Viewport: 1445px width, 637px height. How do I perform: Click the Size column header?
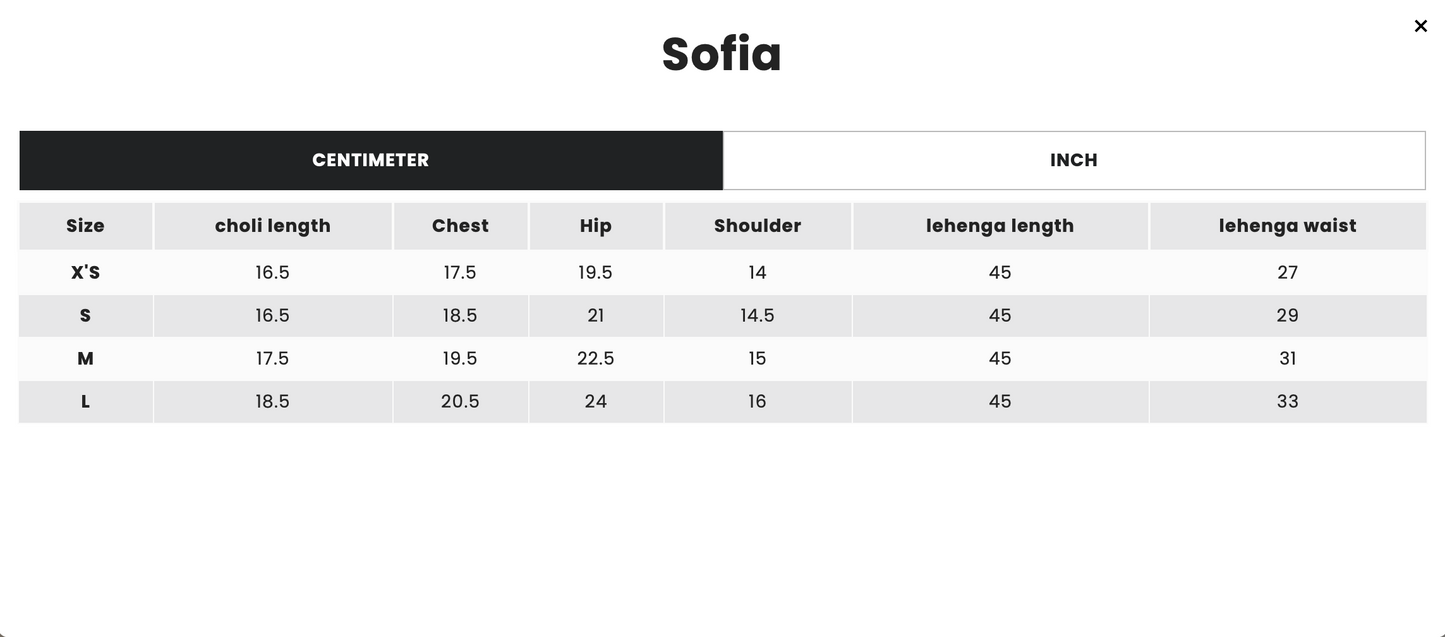pyautogui.click(x=85, y=226)
